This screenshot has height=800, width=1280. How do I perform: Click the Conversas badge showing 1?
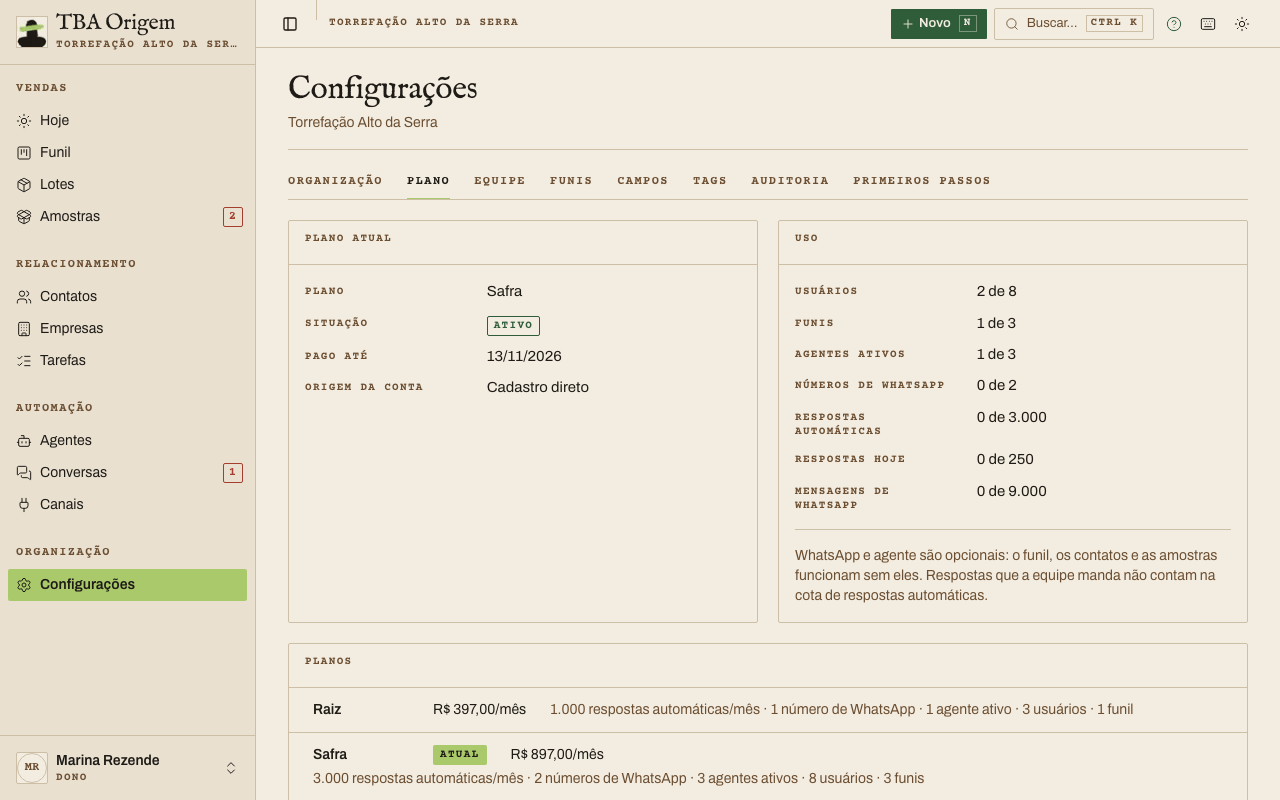coord(233,473)
